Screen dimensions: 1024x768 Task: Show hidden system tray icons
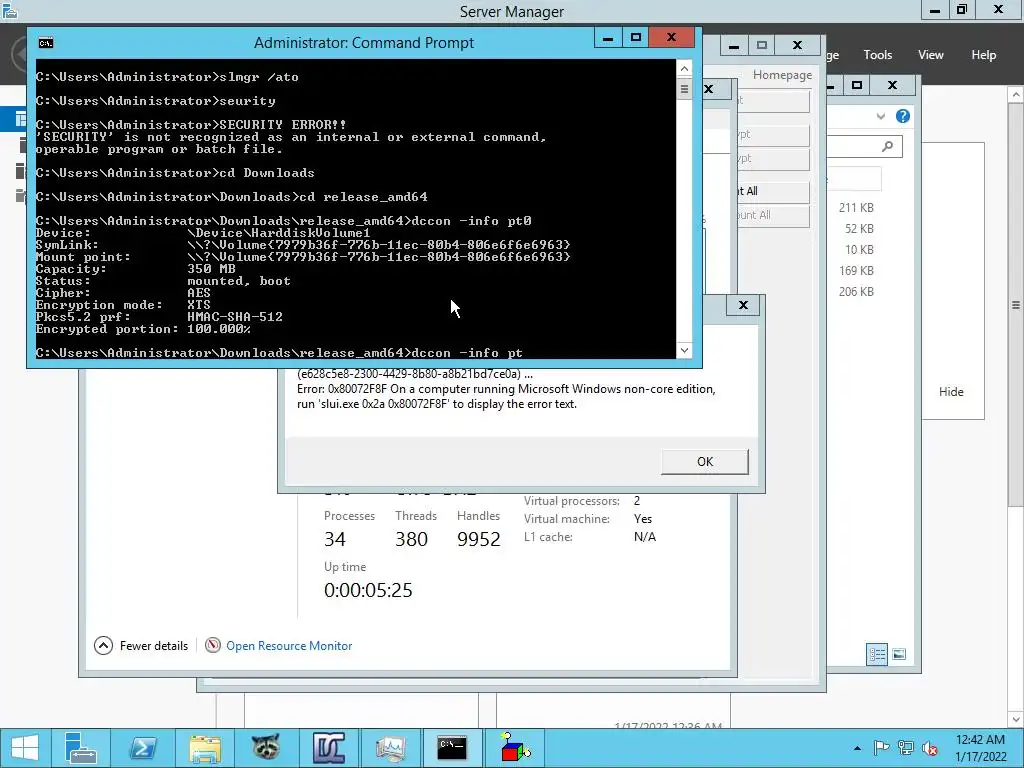tap(857, 748)
